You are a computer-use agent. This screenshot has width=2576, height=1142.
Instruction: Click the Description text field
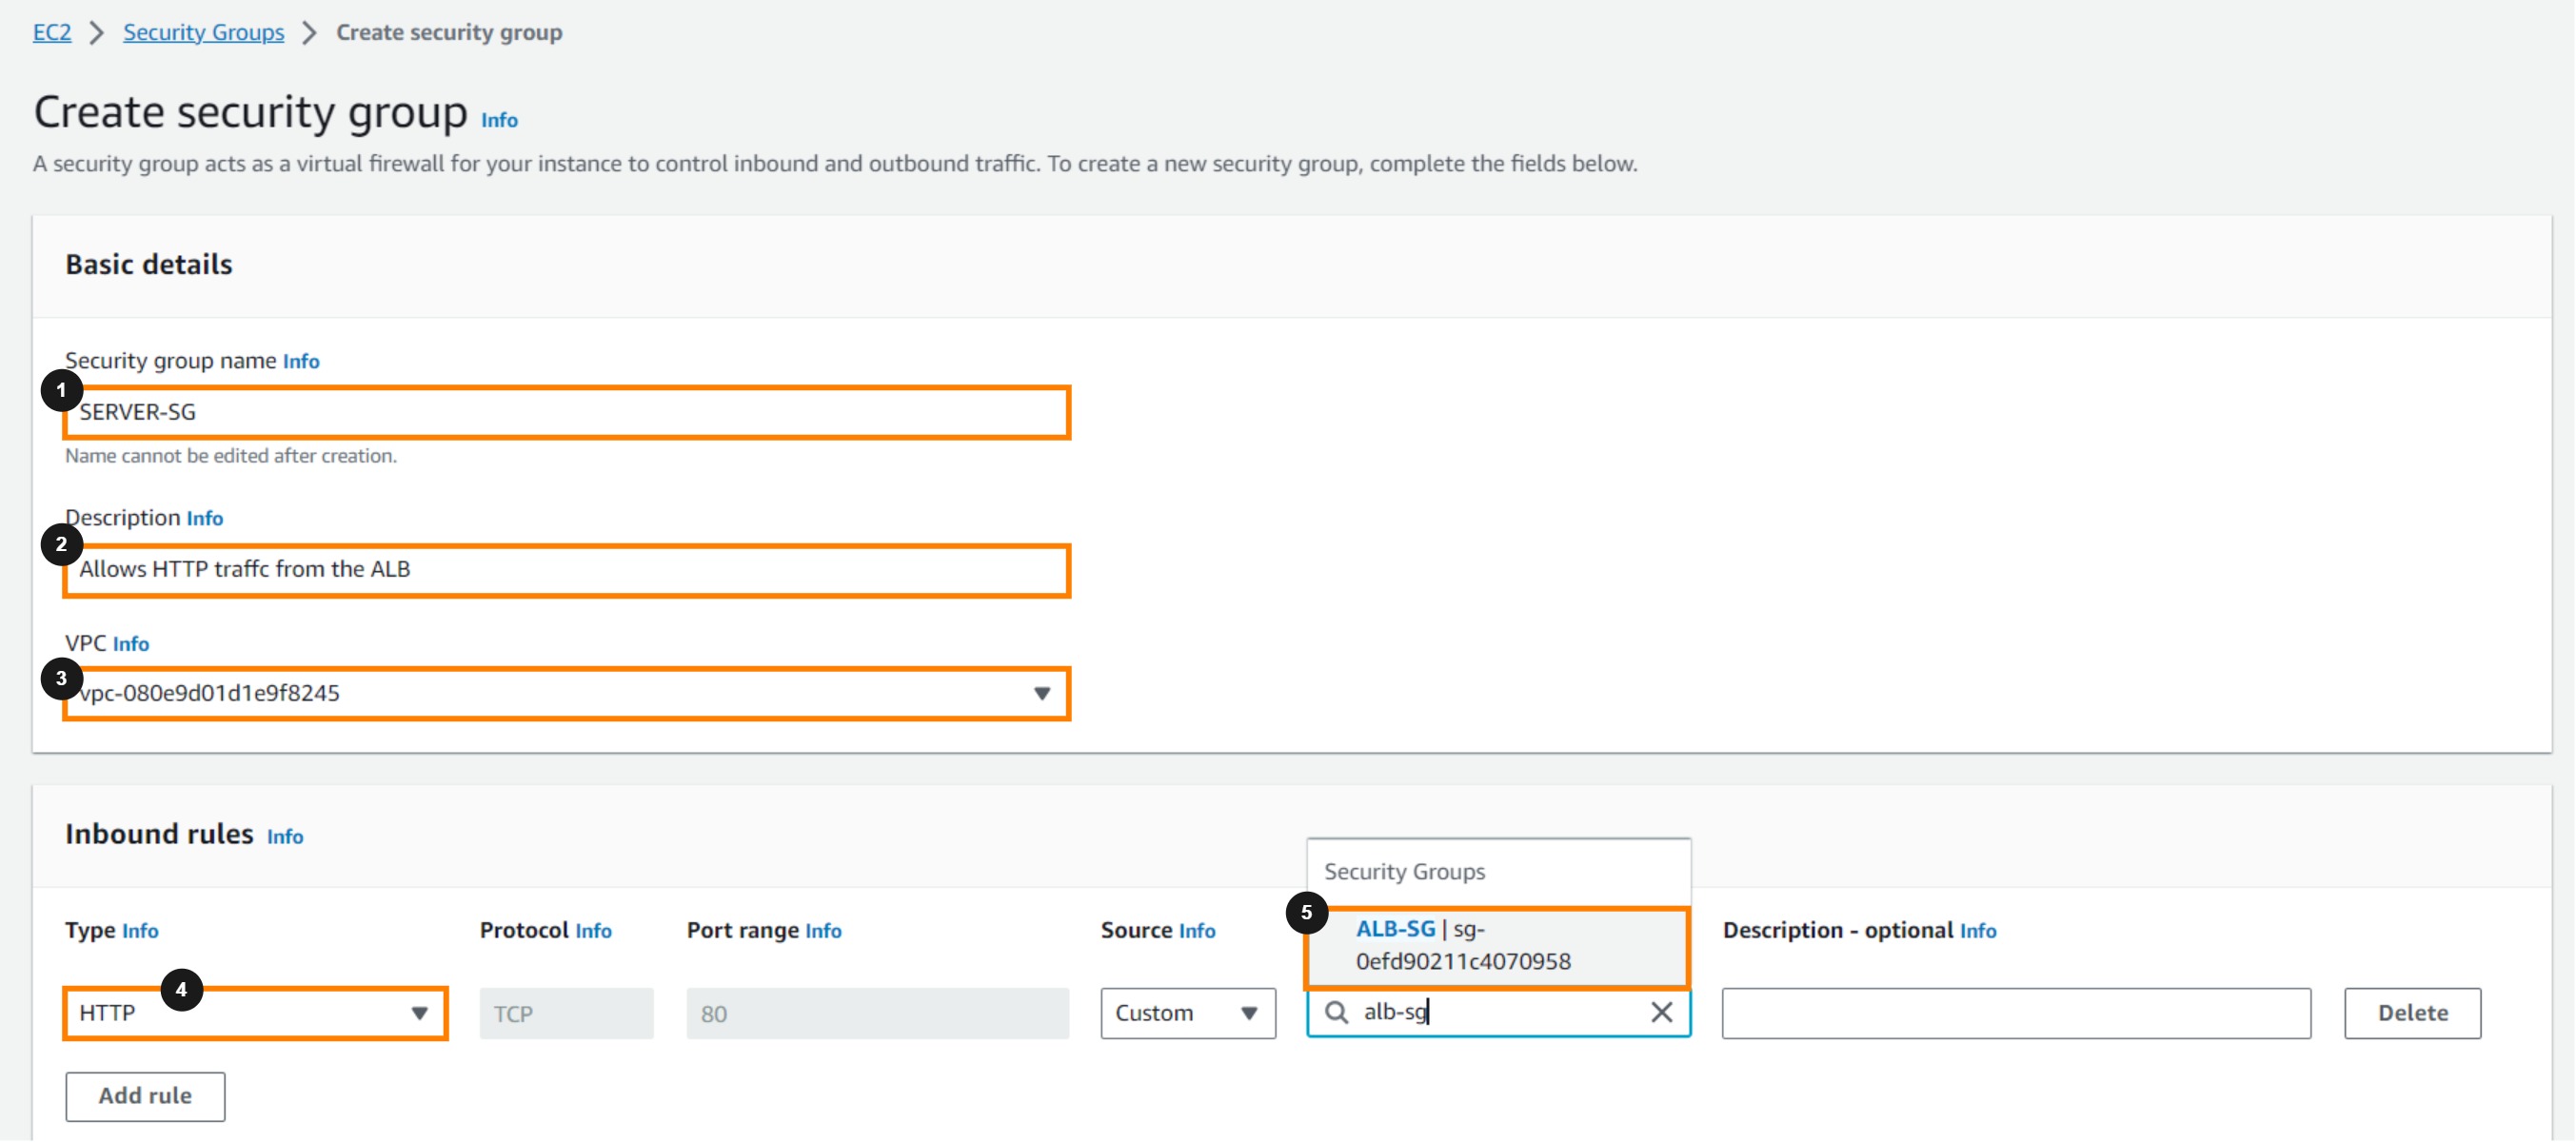click(566, 569)
